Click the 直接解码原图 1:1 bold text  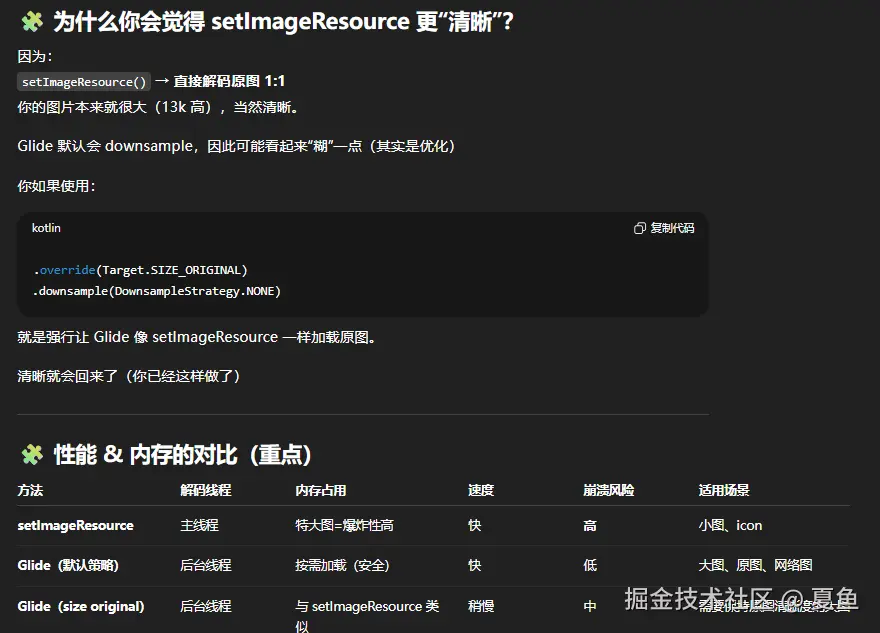click(x=229, y=81)
